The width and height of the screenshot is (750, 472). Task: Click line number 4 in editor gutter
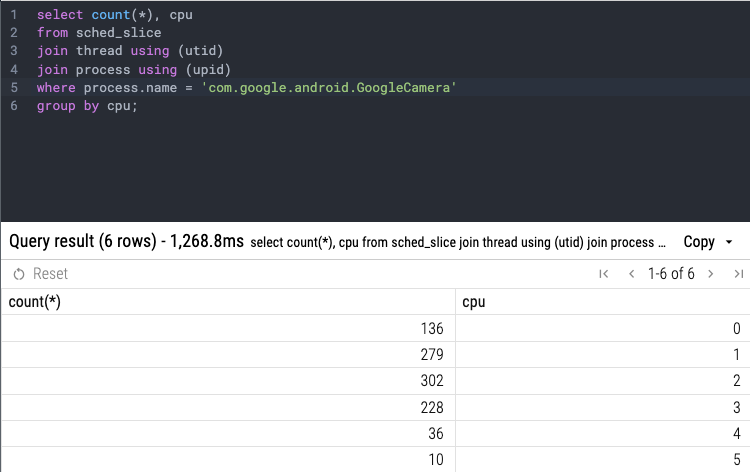point(14,70)
